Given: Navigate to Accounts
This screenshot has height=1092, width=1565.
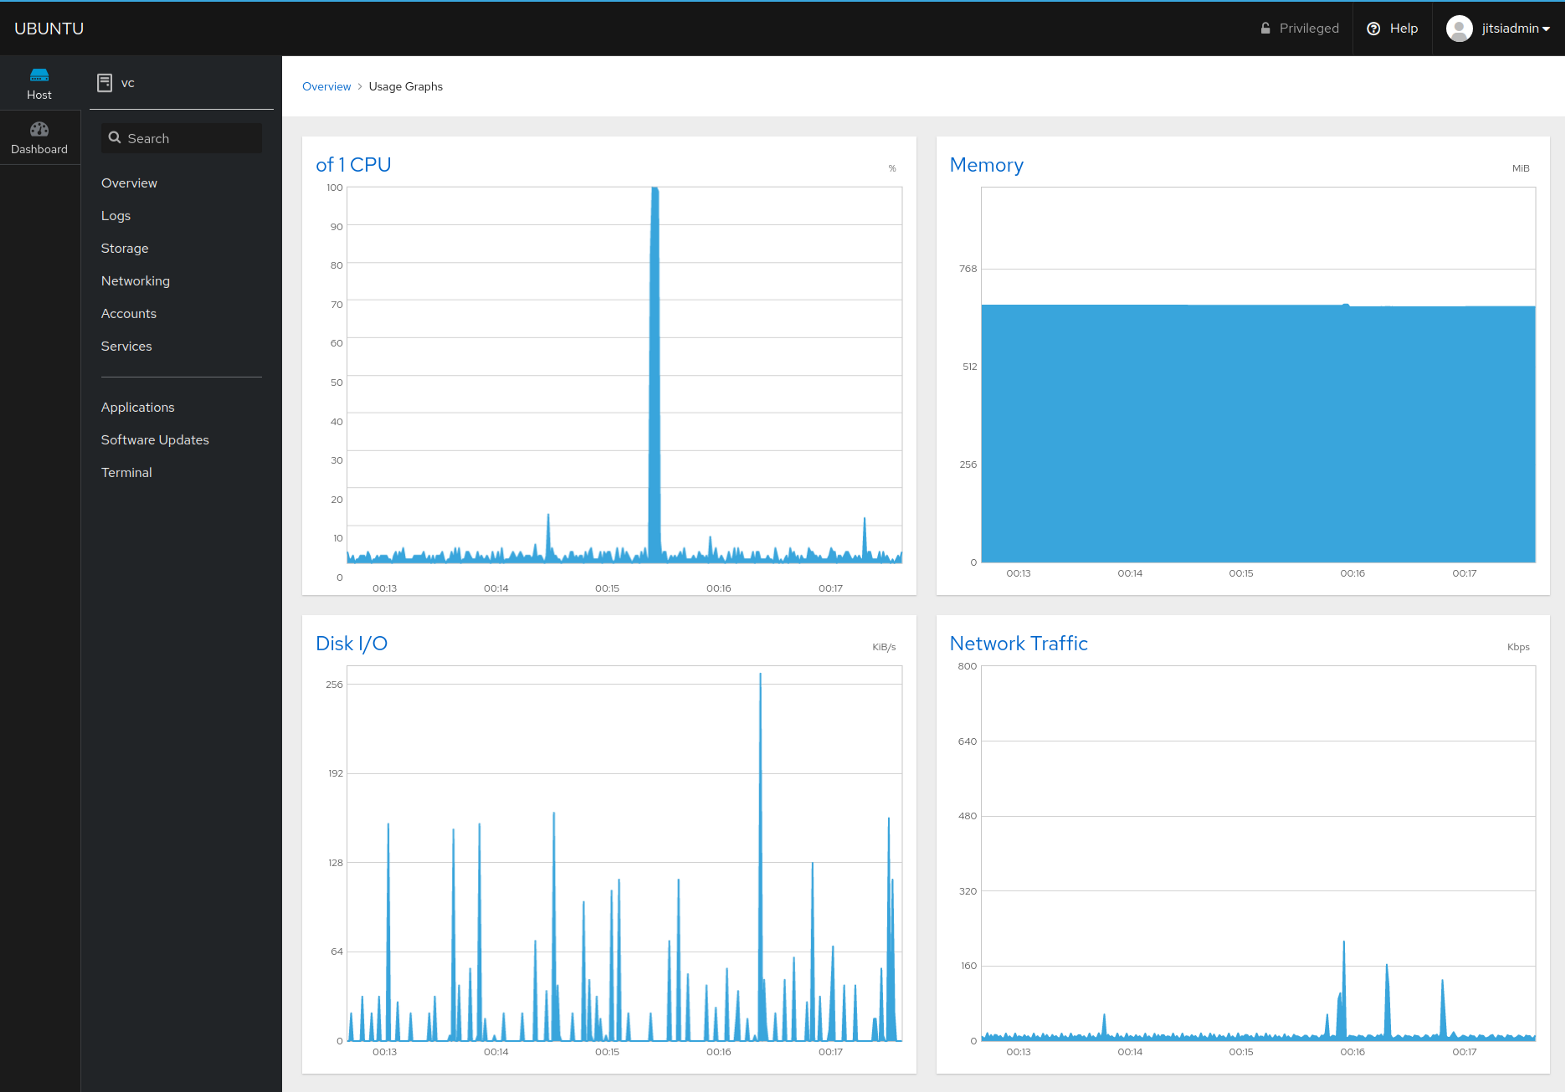Looking at the screenshot, I should 128,314.
